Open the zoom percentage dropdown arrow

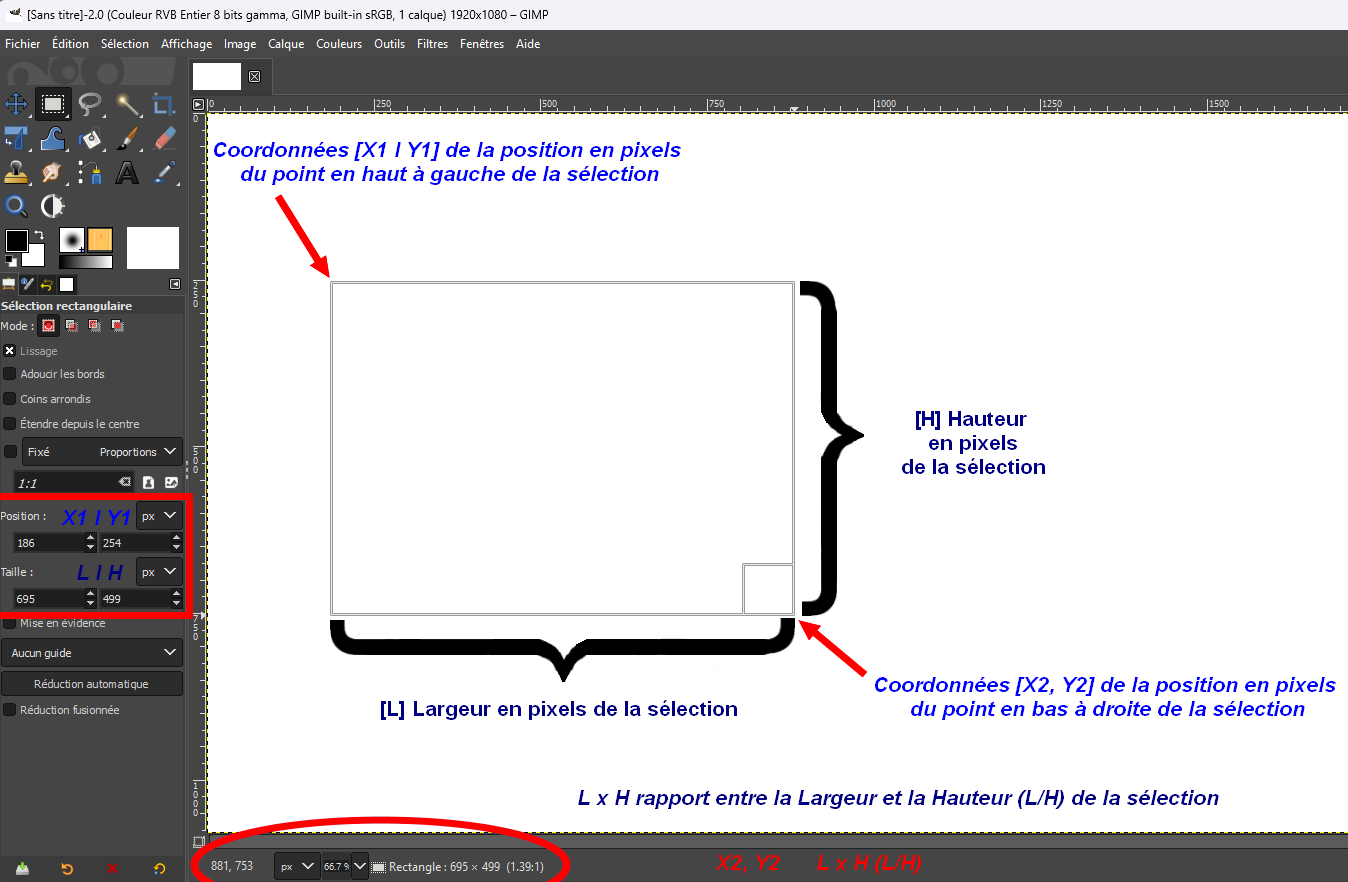[360, 866]
